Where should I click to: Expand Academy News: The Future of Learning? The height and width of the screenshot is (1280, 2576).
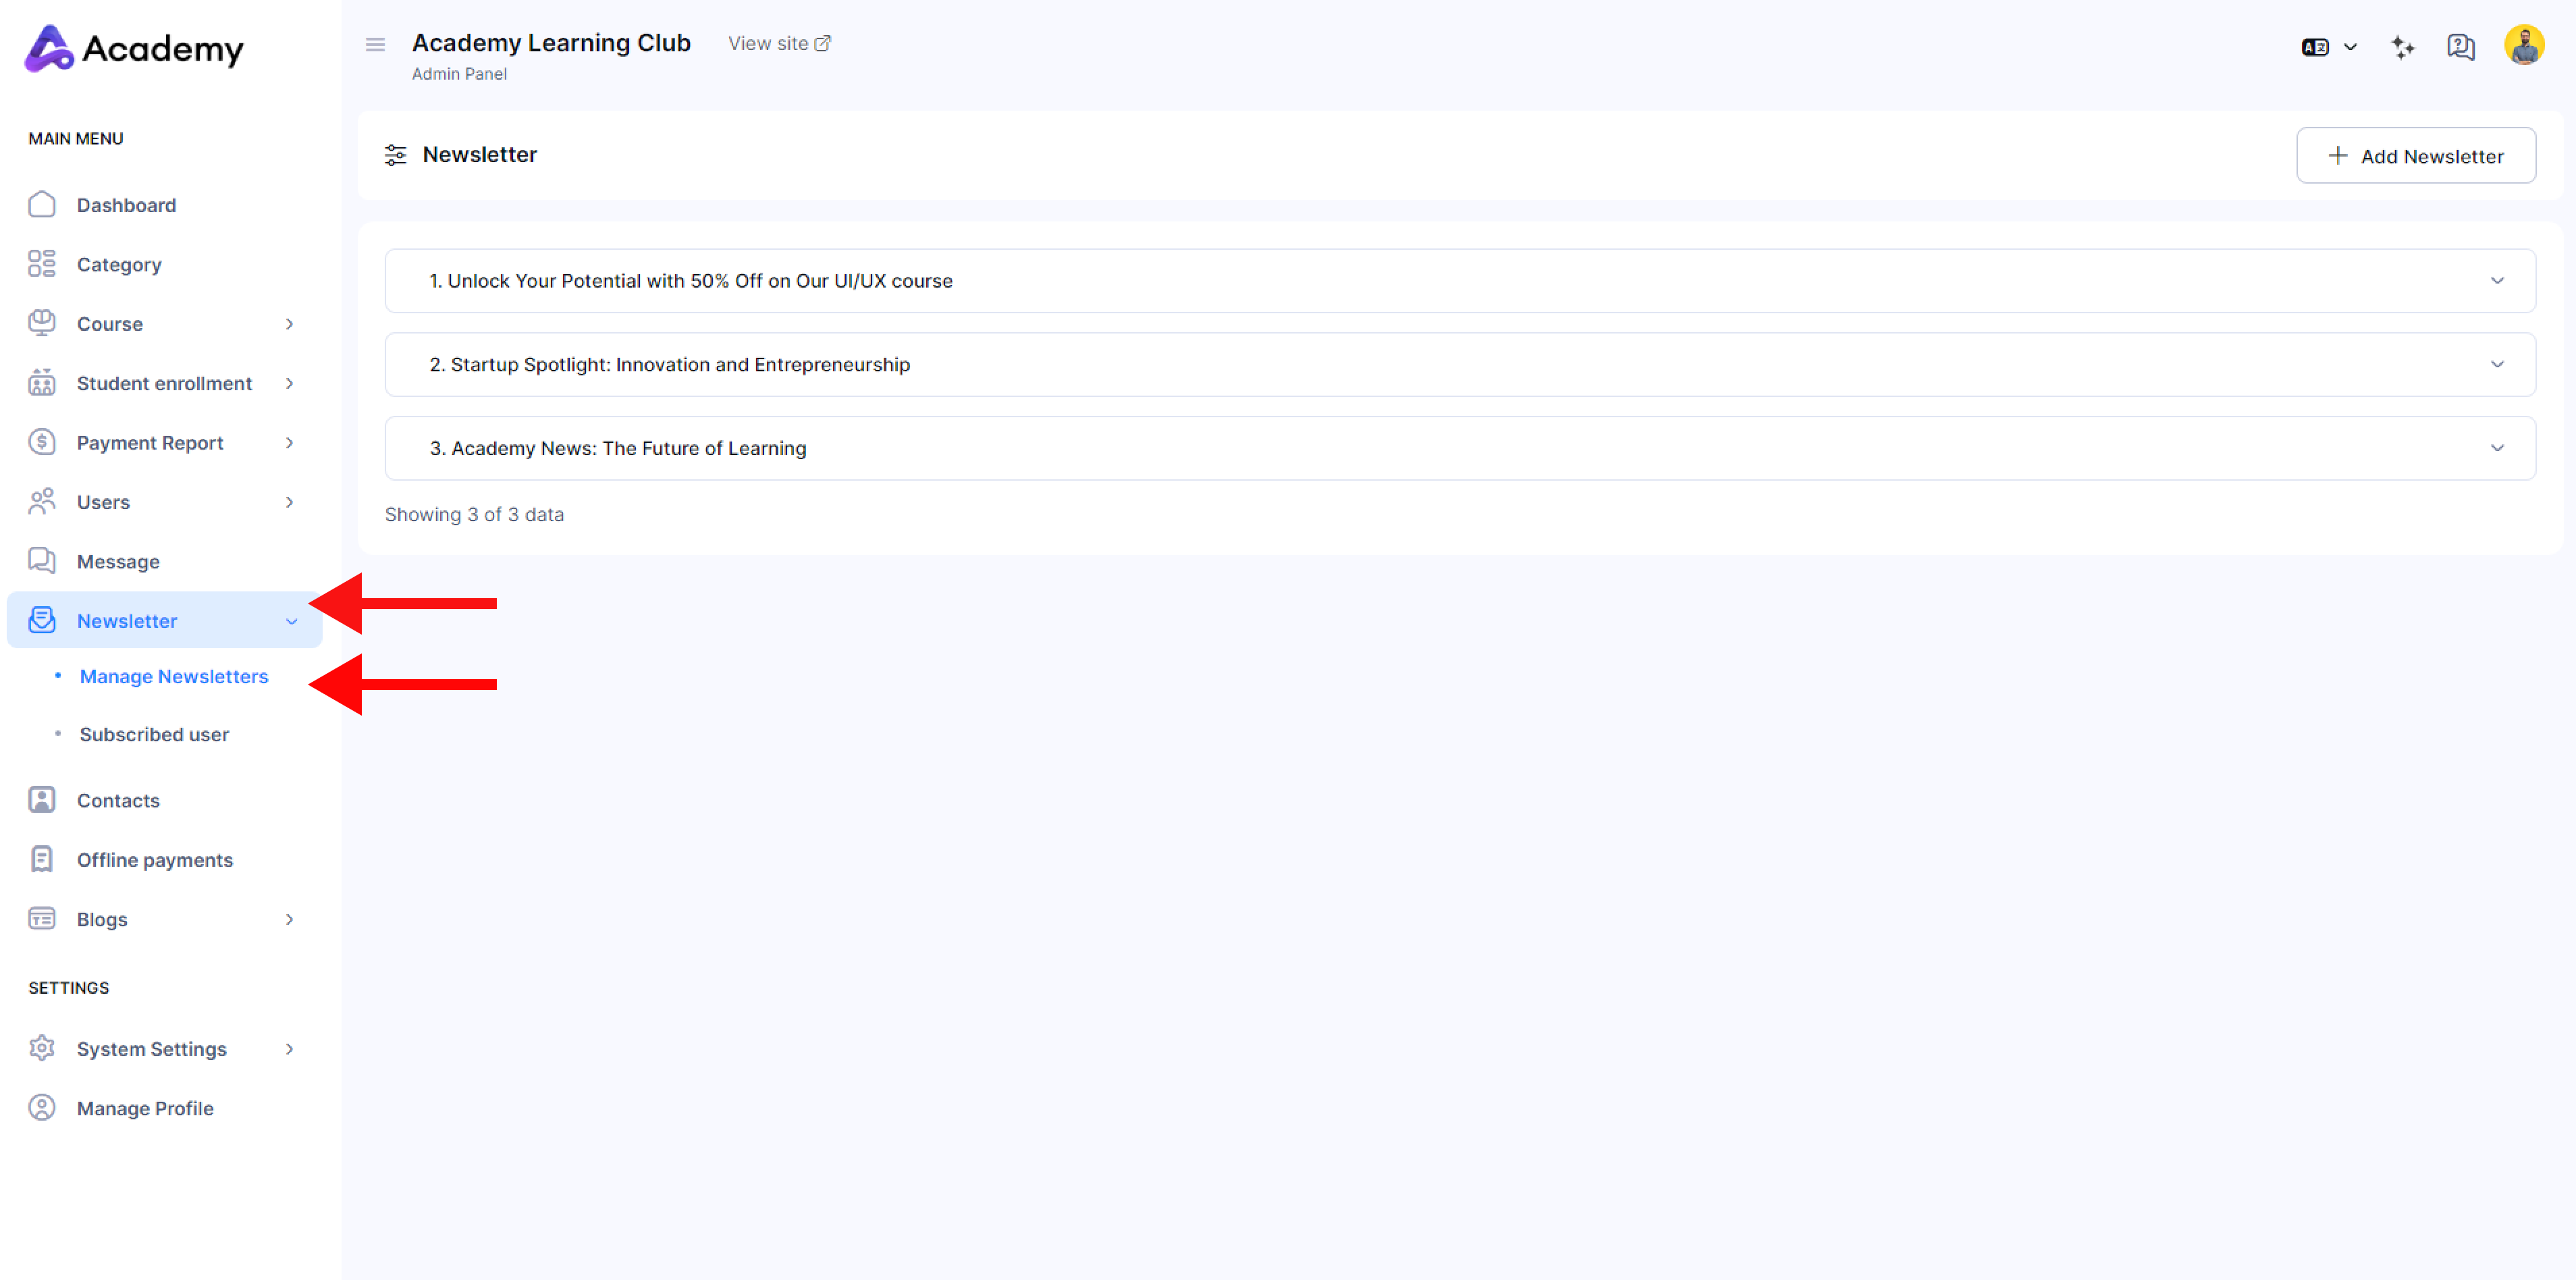(2496, 448)
